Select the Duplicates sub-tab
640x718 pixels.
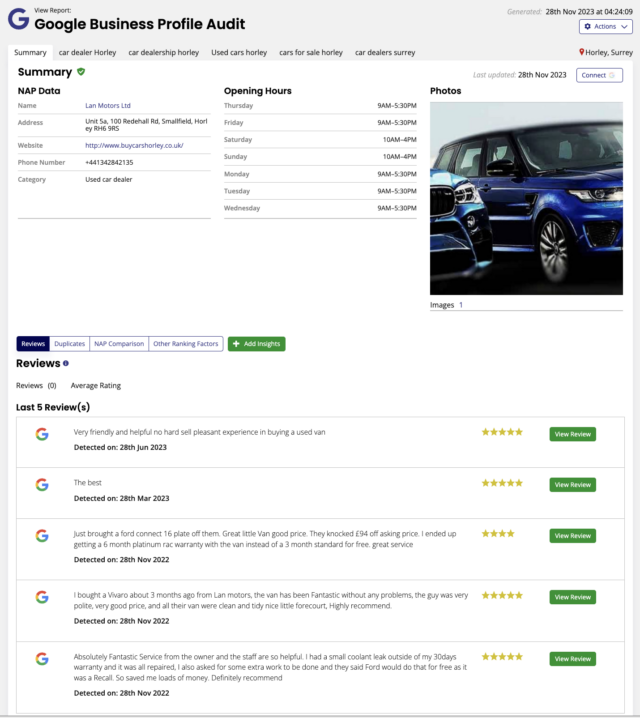pyautogui.click(x=70, y=344)
